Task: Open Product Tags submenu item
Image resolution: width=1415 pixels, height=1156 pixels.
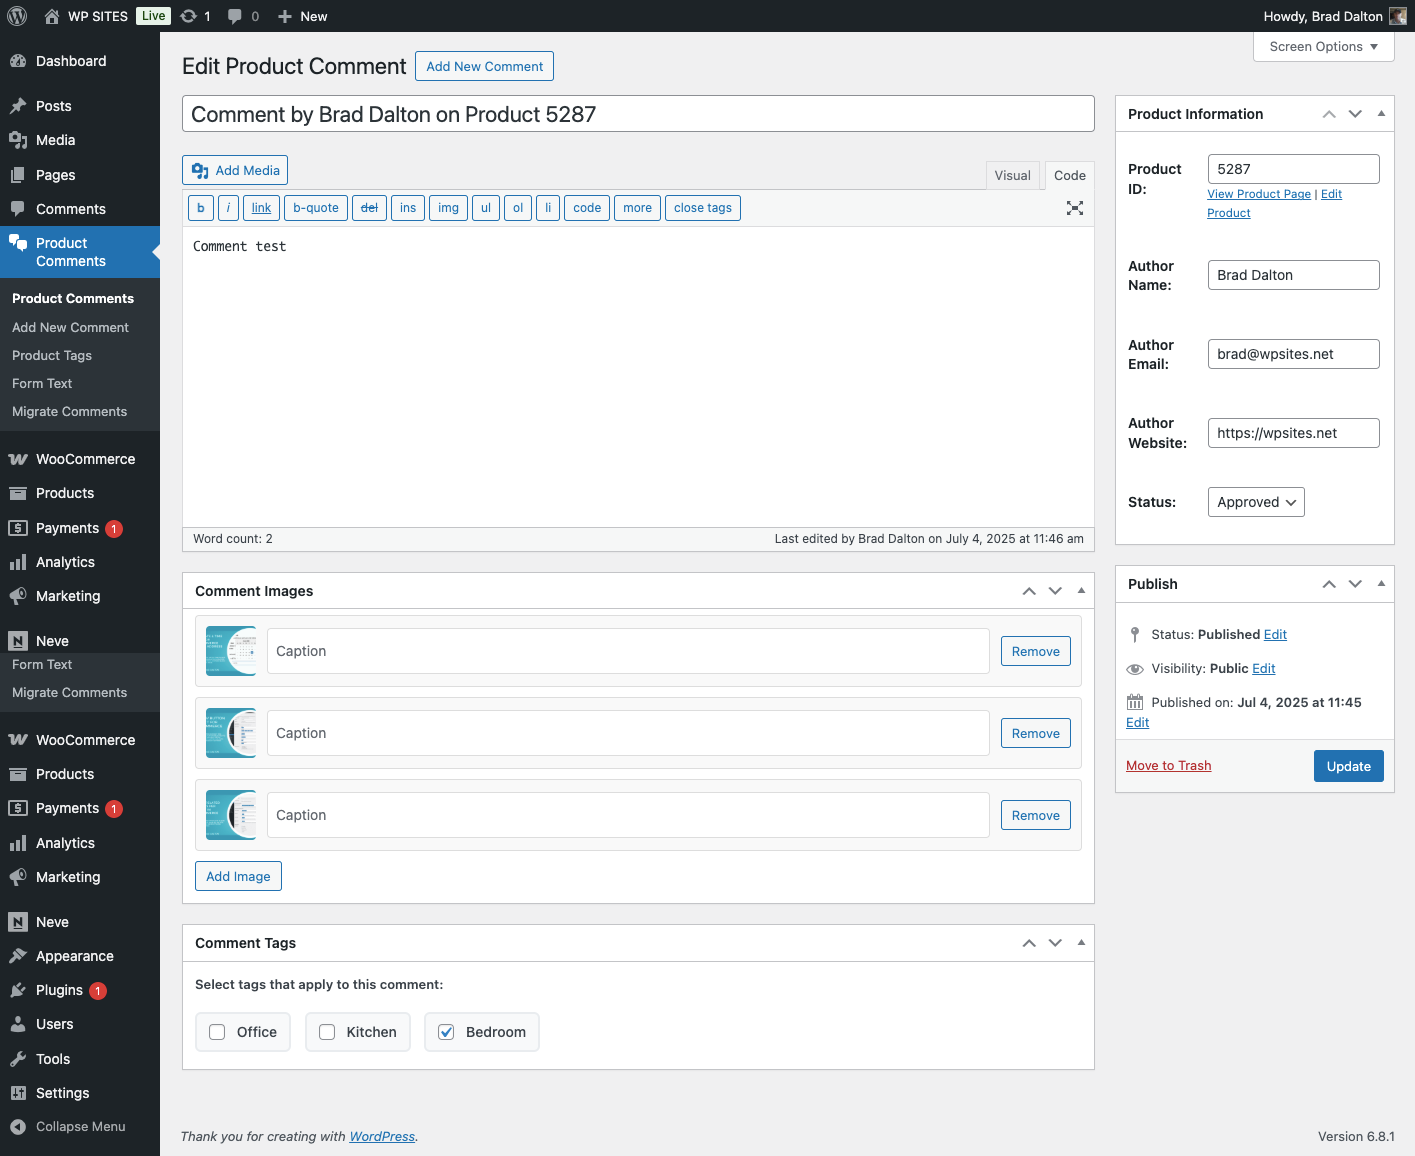Action: point(52,355)
